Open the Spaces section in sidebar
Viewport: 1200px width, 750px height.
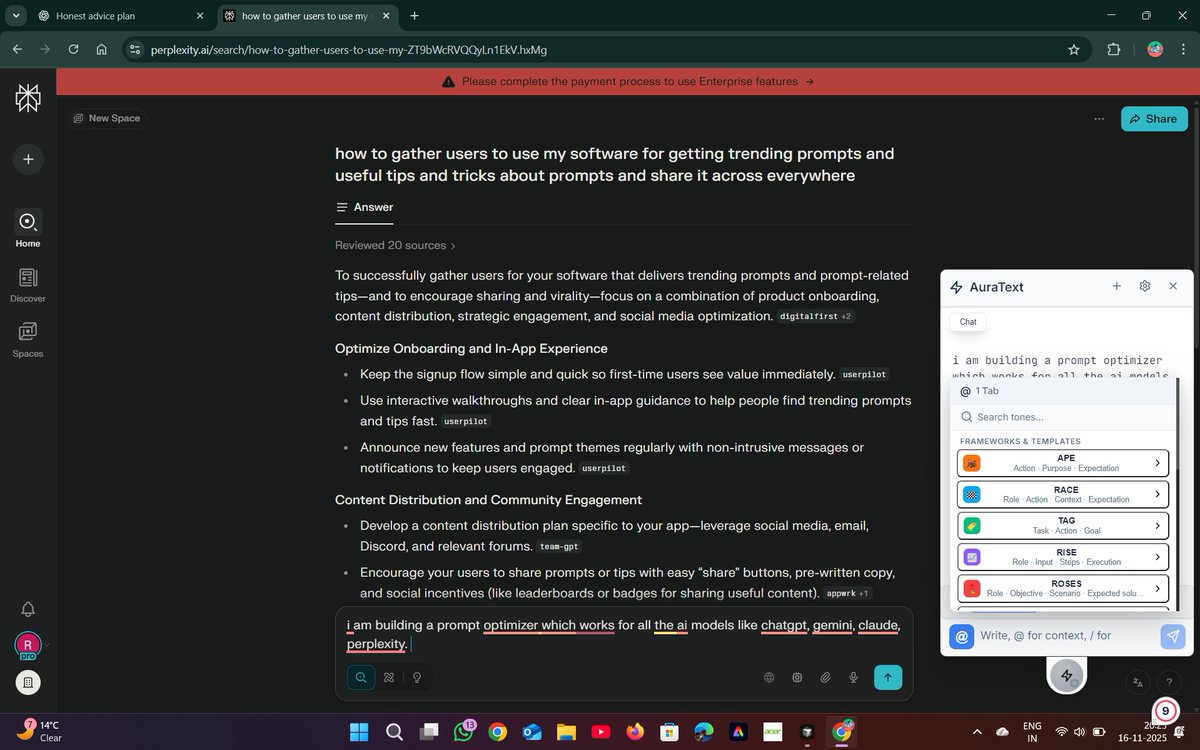[x=27, y=340]
